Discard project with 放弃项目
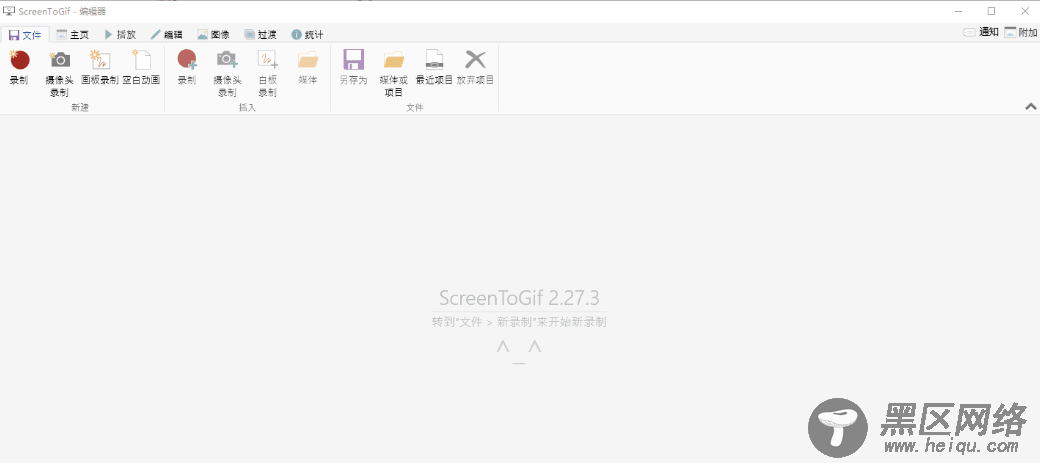The image size is (1040, 463). pos(476,67)
